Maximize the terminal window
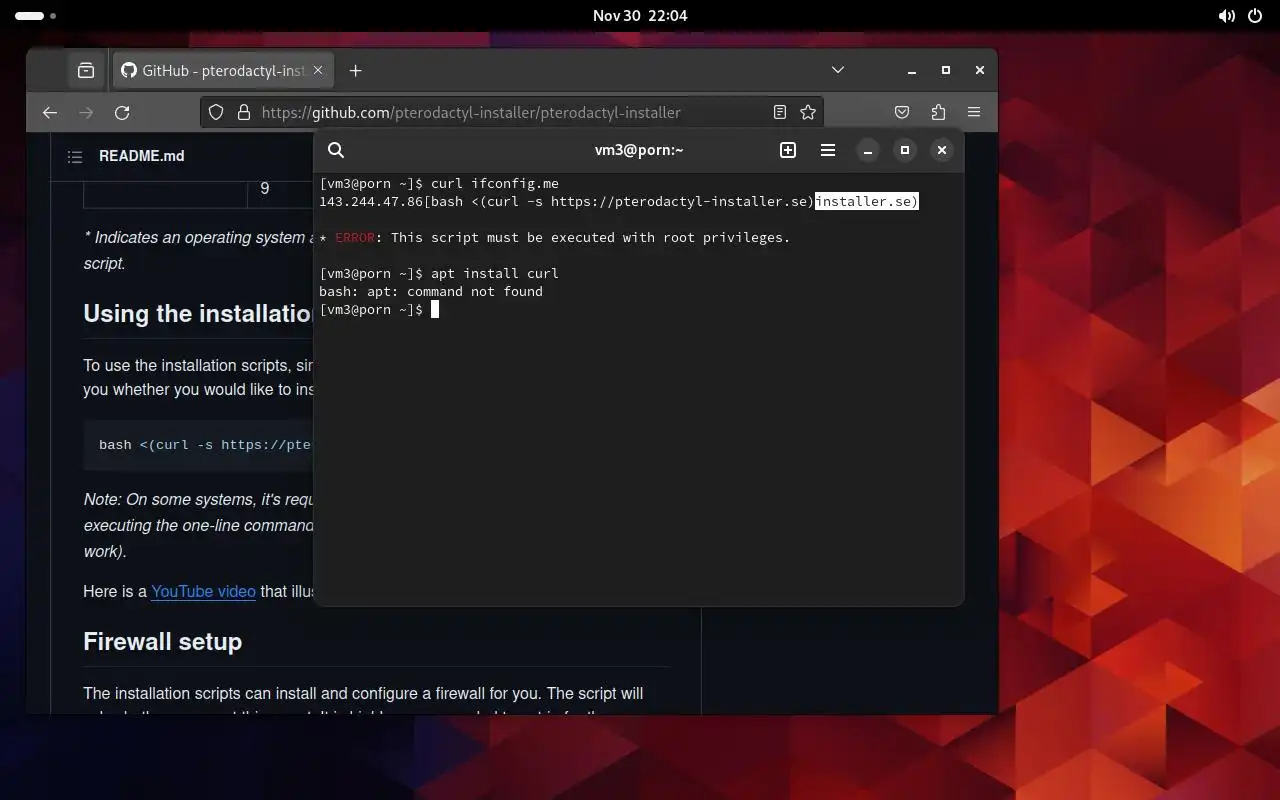 click(905, 150)
